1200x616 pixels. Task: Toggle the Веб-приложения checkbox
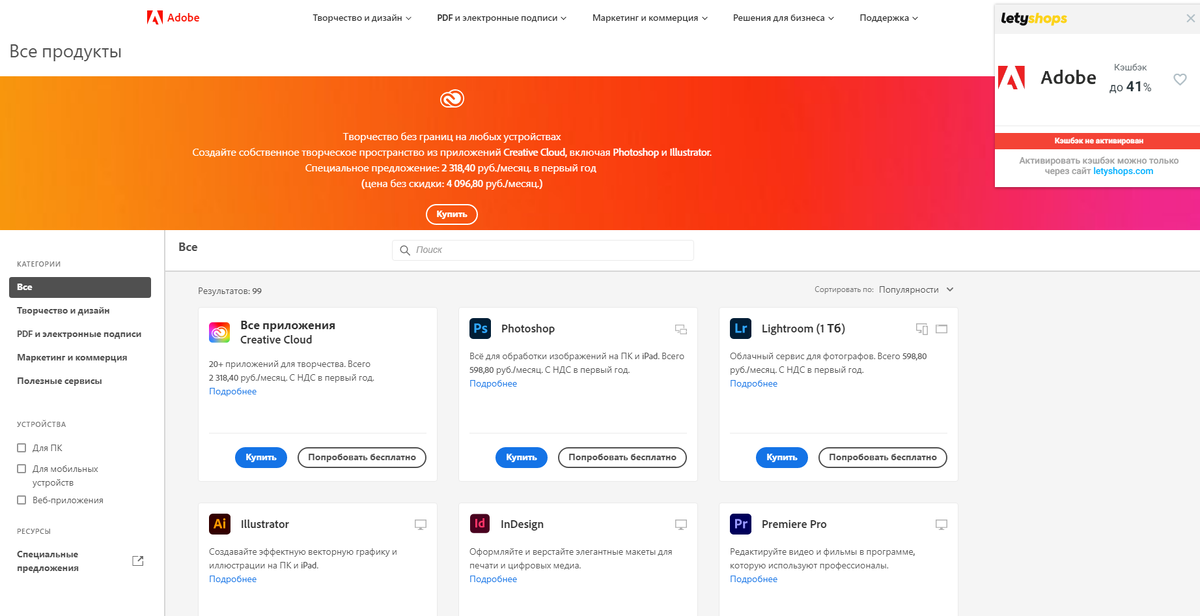tap(22, 499)
